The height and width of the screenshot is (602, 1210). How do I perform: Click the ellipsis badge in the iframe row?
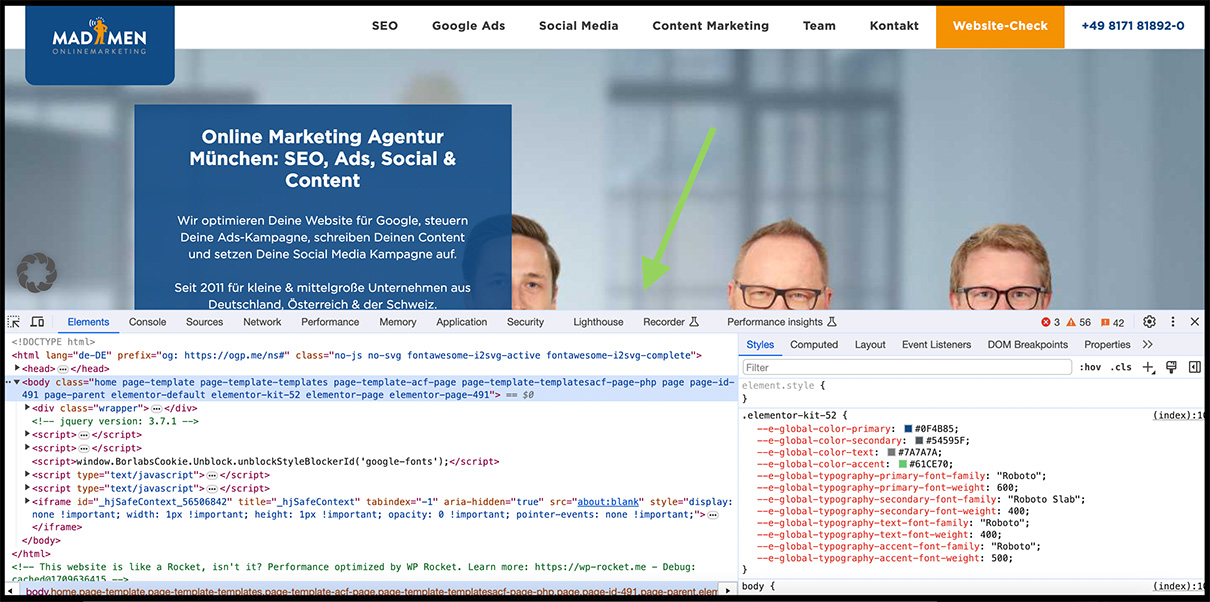pyautogui.click(x=713, y=514)
